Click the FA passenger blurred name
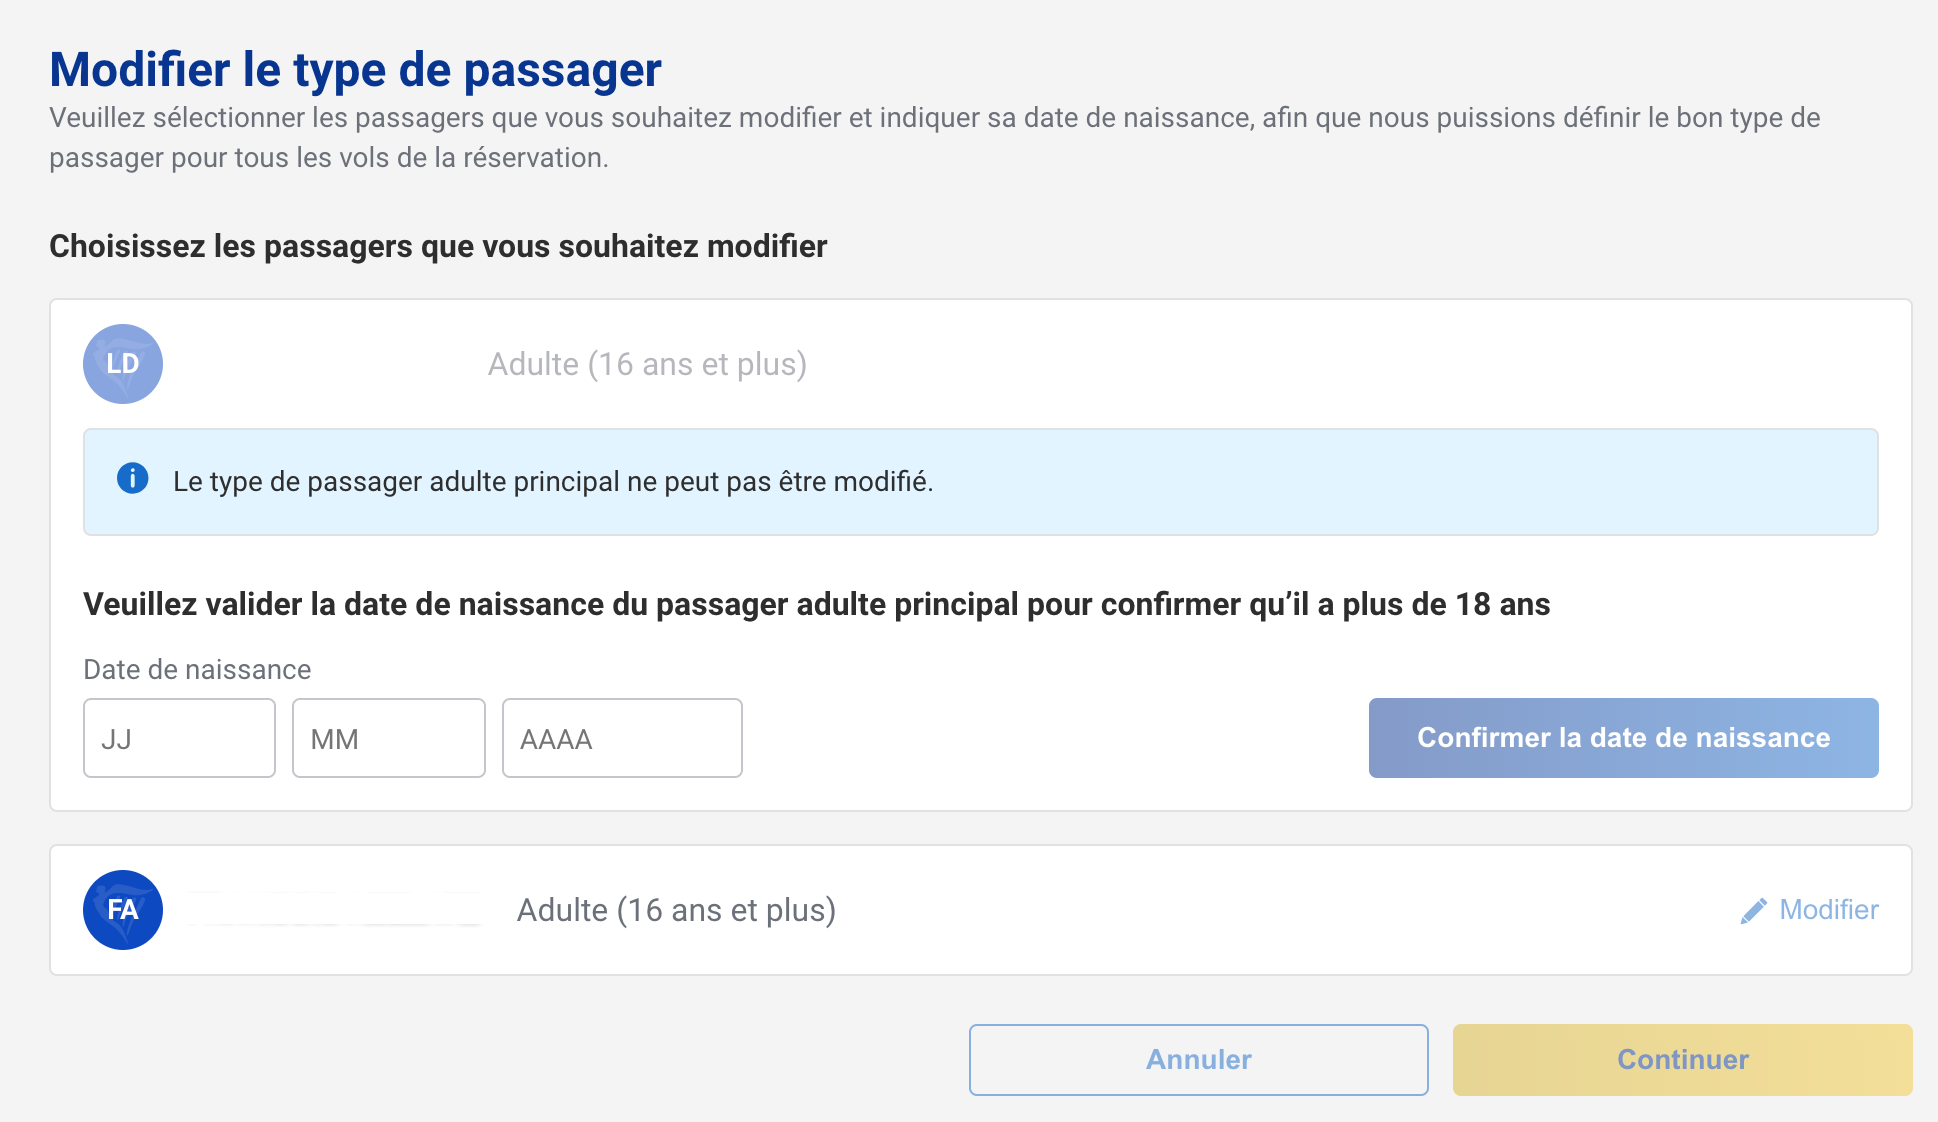The image size is (1938, 1122). pyautogui.click(x=335, y=910)
